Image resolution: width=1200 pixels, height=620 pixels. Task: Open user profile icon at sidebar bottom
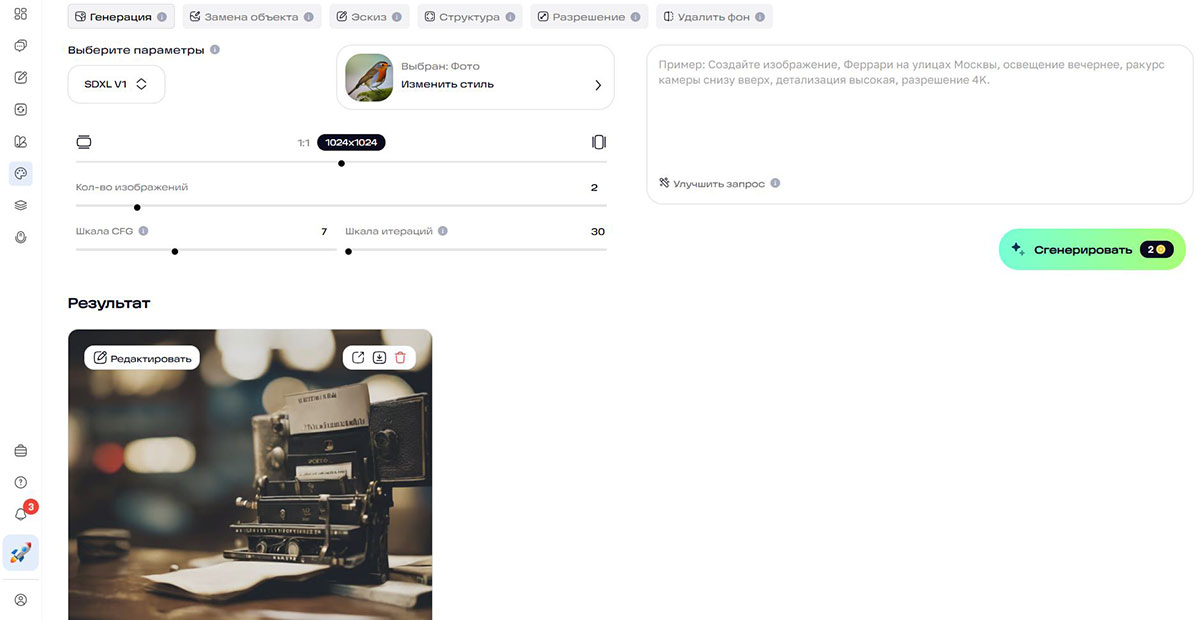pyautogui.click(x=21, y=600)
